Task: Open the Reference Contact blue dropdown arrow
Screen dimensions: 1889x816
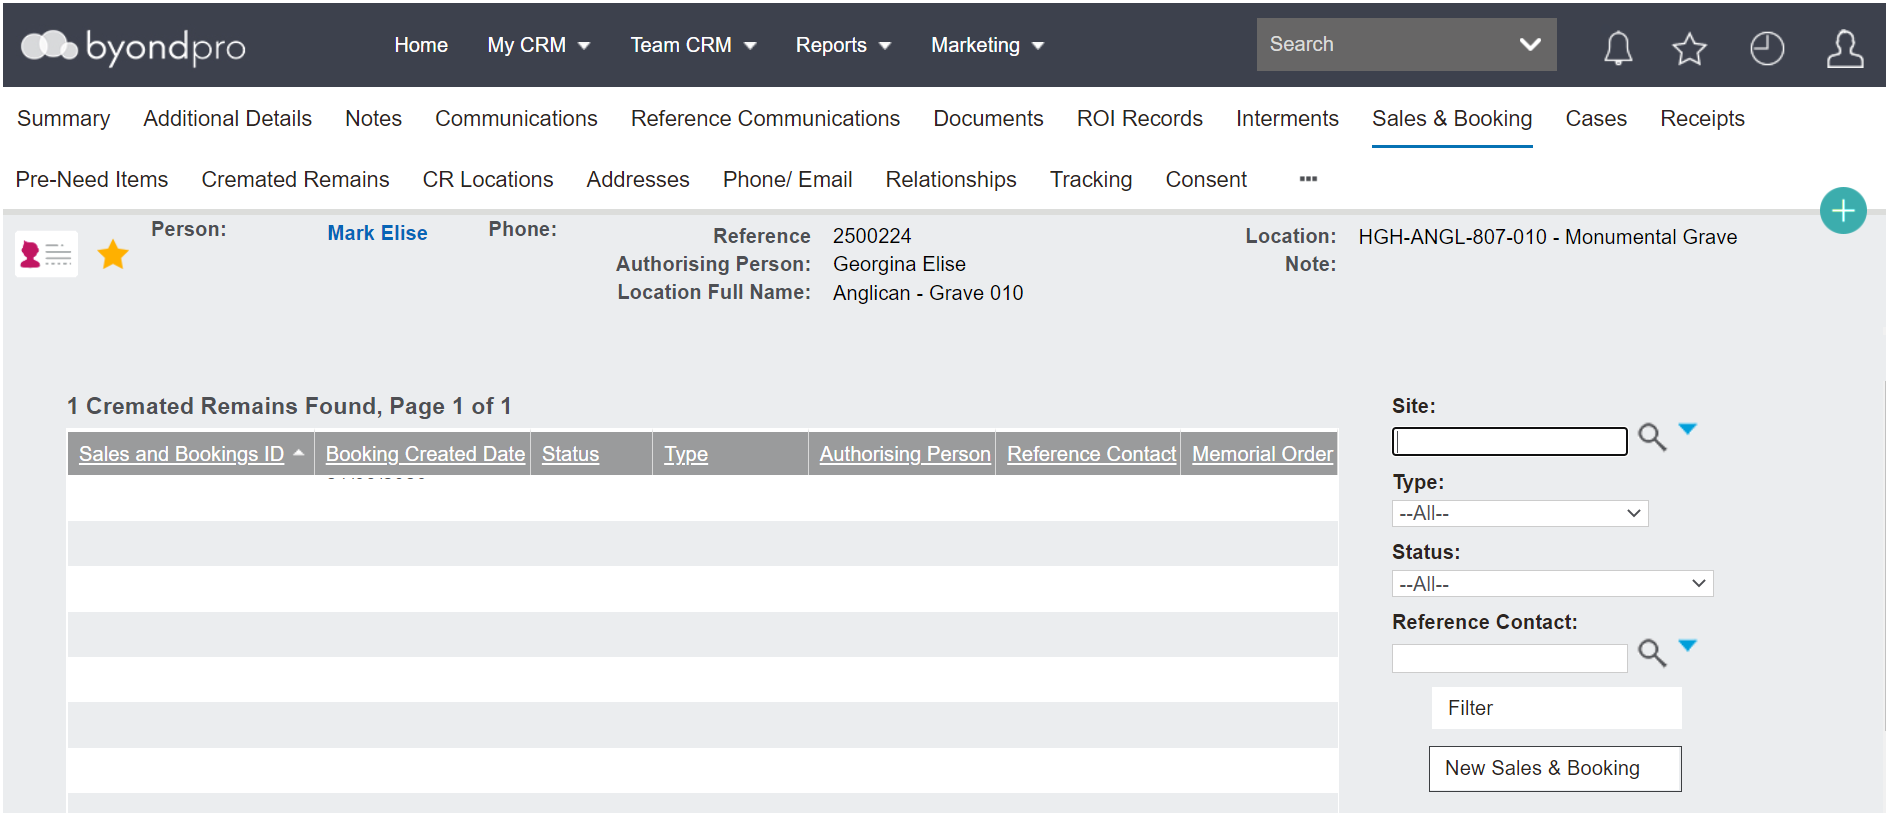Action: pyautogui.click(x=1688, y=645)
